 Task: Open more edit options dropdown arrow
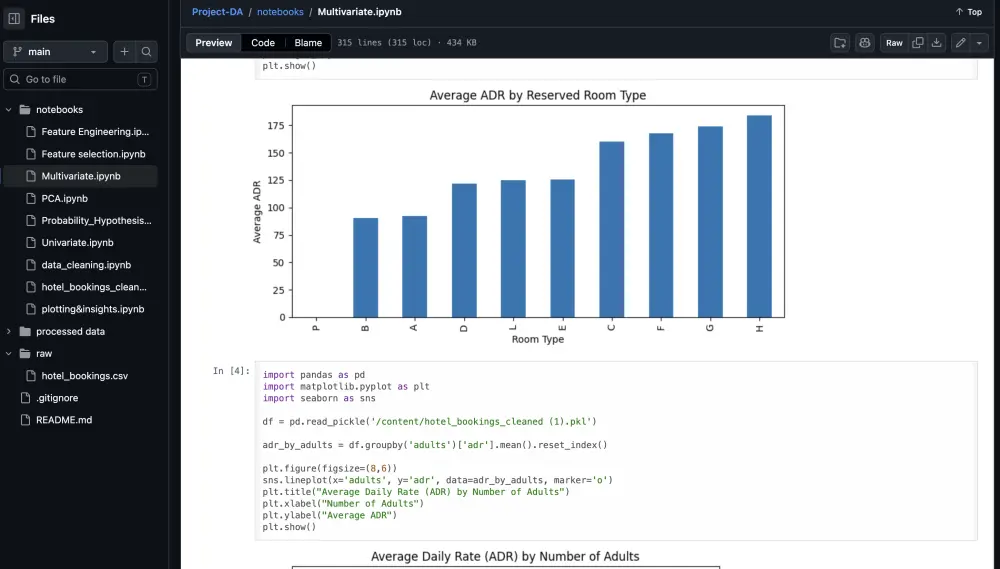click(979, 43)
